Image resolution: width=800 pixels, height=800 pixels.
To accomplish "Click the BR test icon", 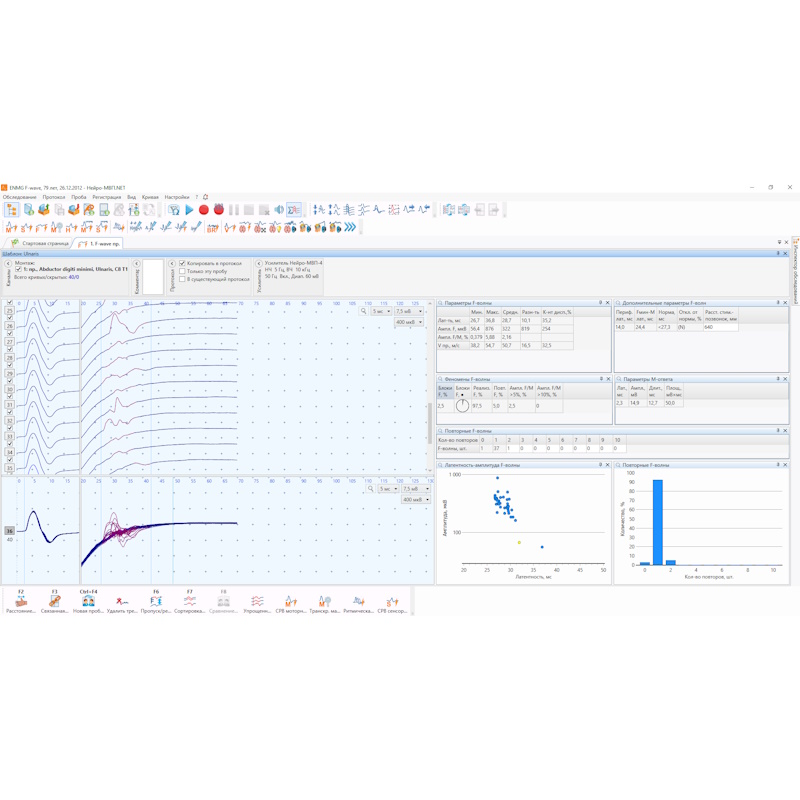I will tap(212, 228).
